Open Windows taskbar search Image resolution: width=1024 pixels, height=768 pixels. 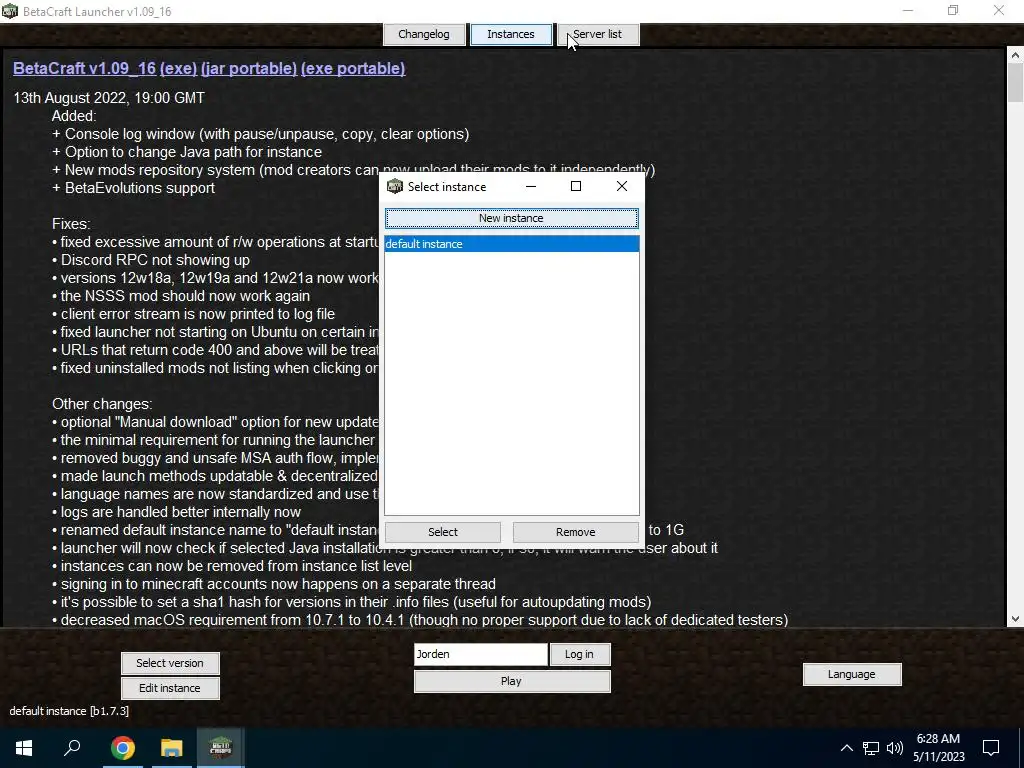[72, 748]
